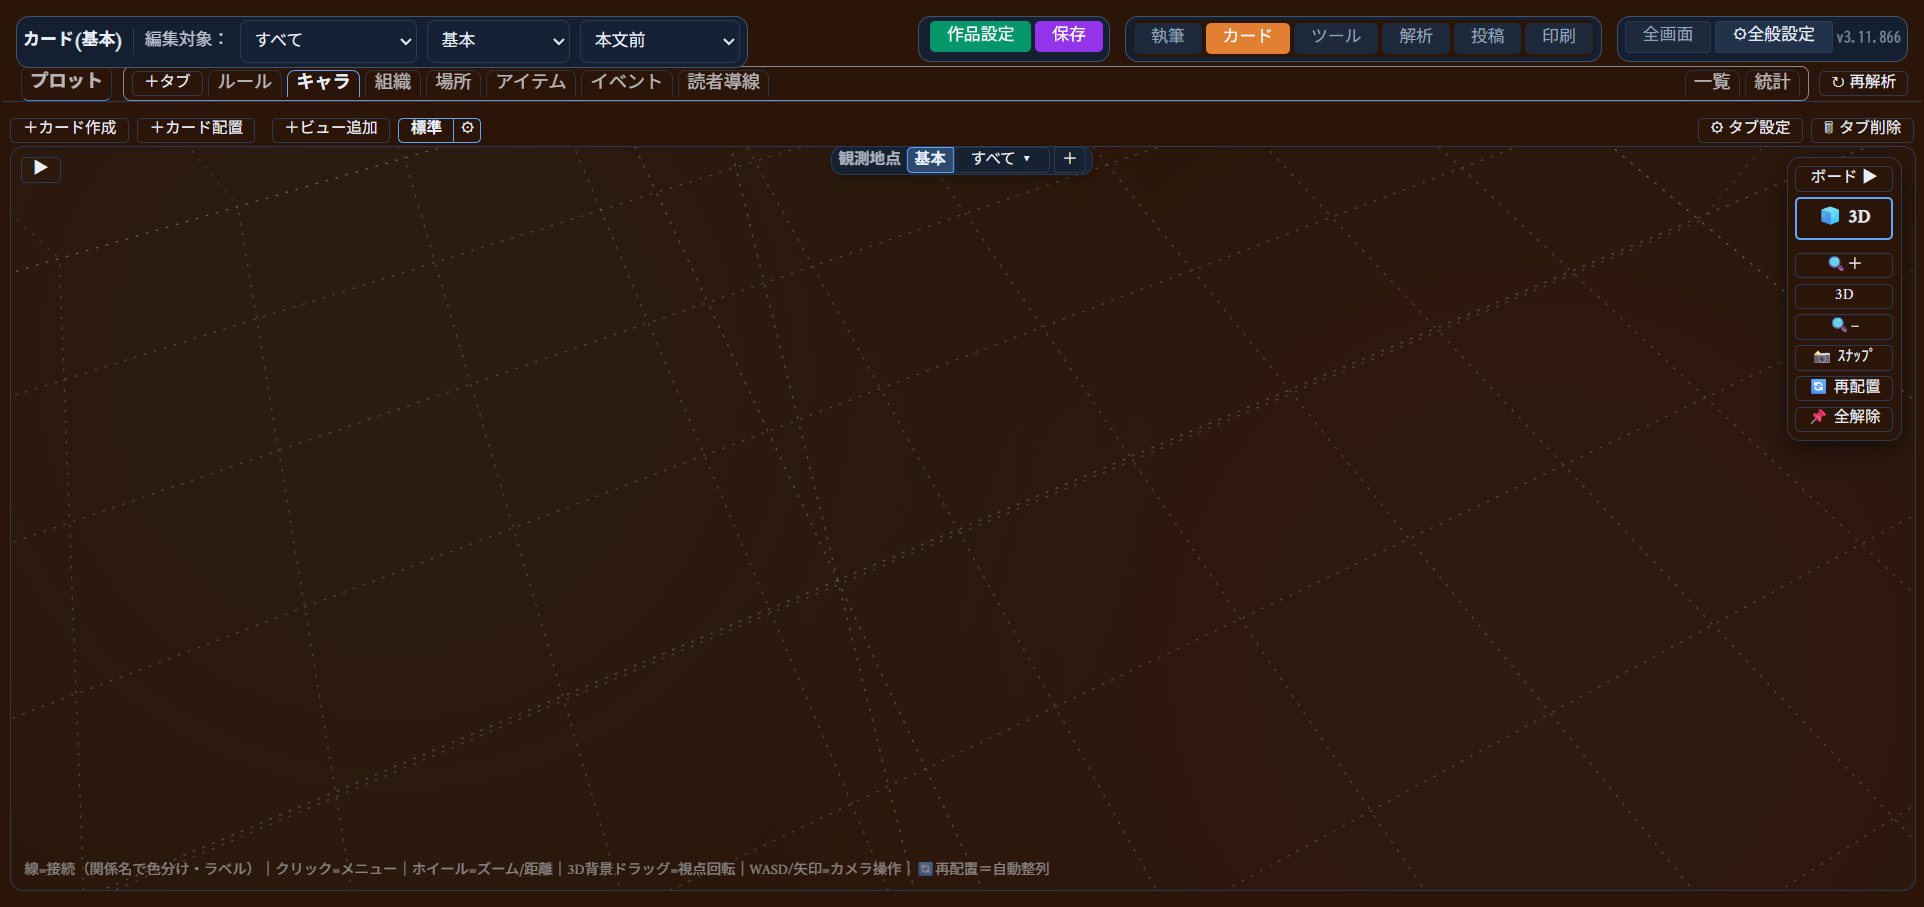Screen dimensions: 1924x907
Task: Open the すべて observation filter dropdown
Action: [x=1001, y=159]
